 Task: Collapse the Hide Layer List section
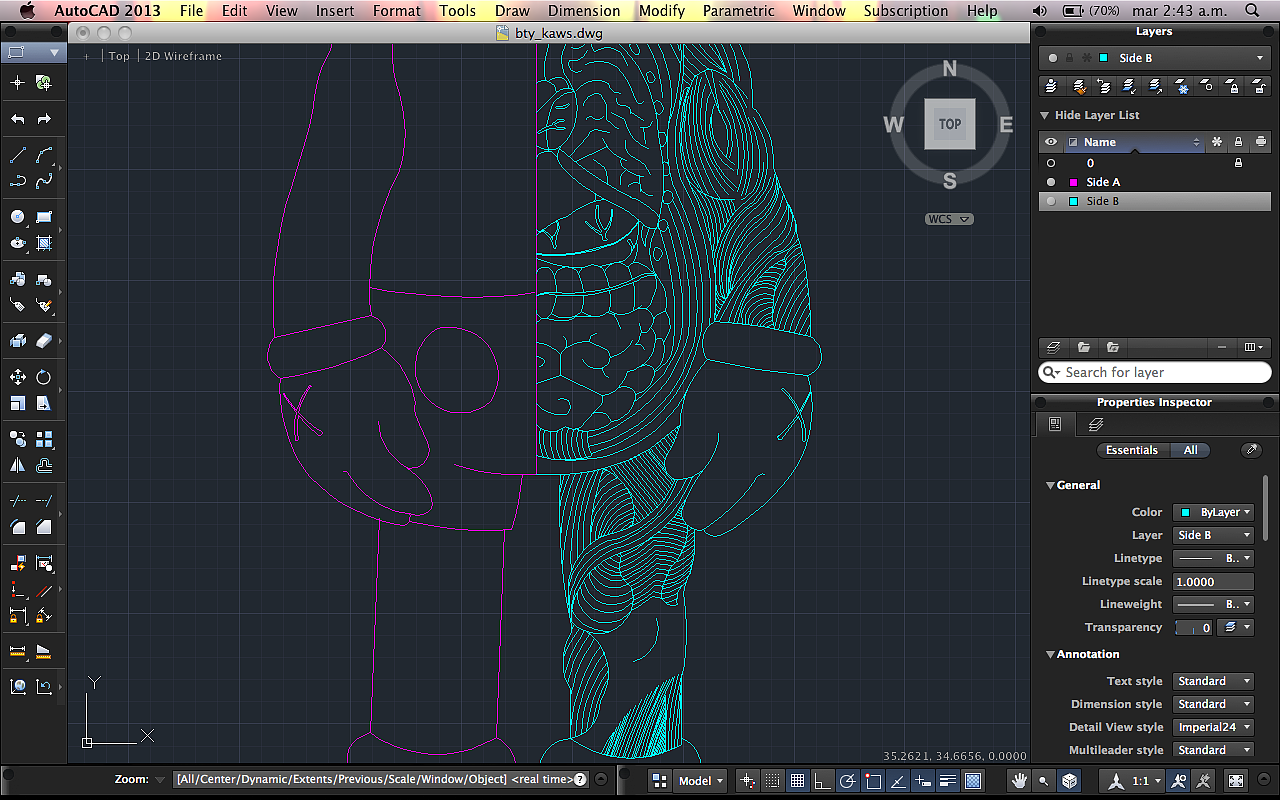point(1045,115)
